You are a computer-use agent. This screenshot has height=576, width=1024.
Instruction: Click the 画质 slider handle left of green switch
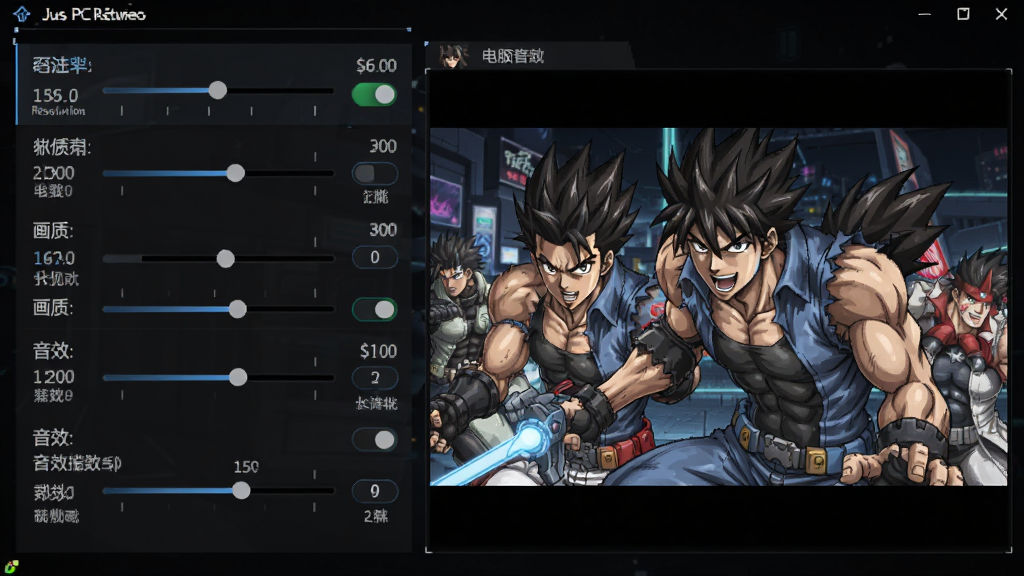coord(237,309)
